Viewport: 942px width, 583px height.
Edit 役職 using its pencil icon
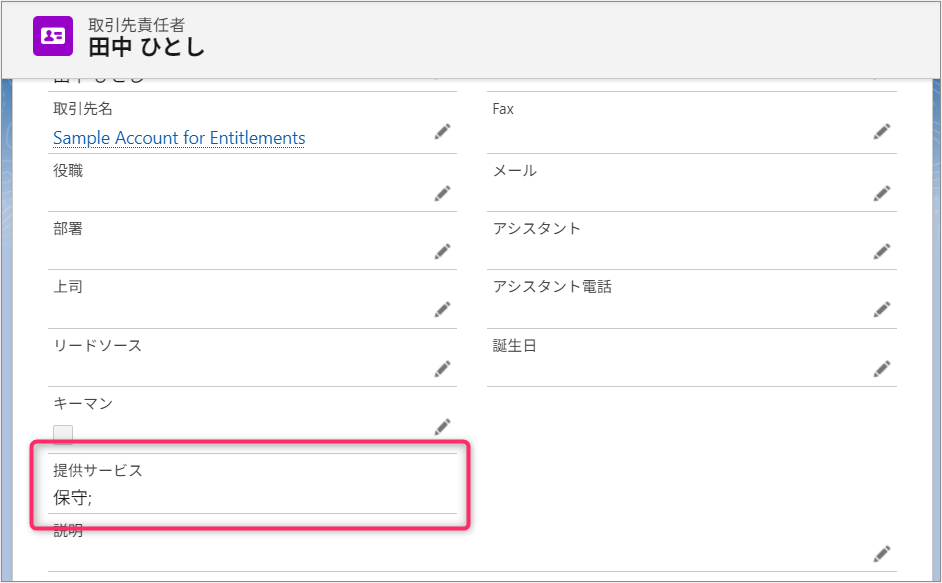coord(442,193)
